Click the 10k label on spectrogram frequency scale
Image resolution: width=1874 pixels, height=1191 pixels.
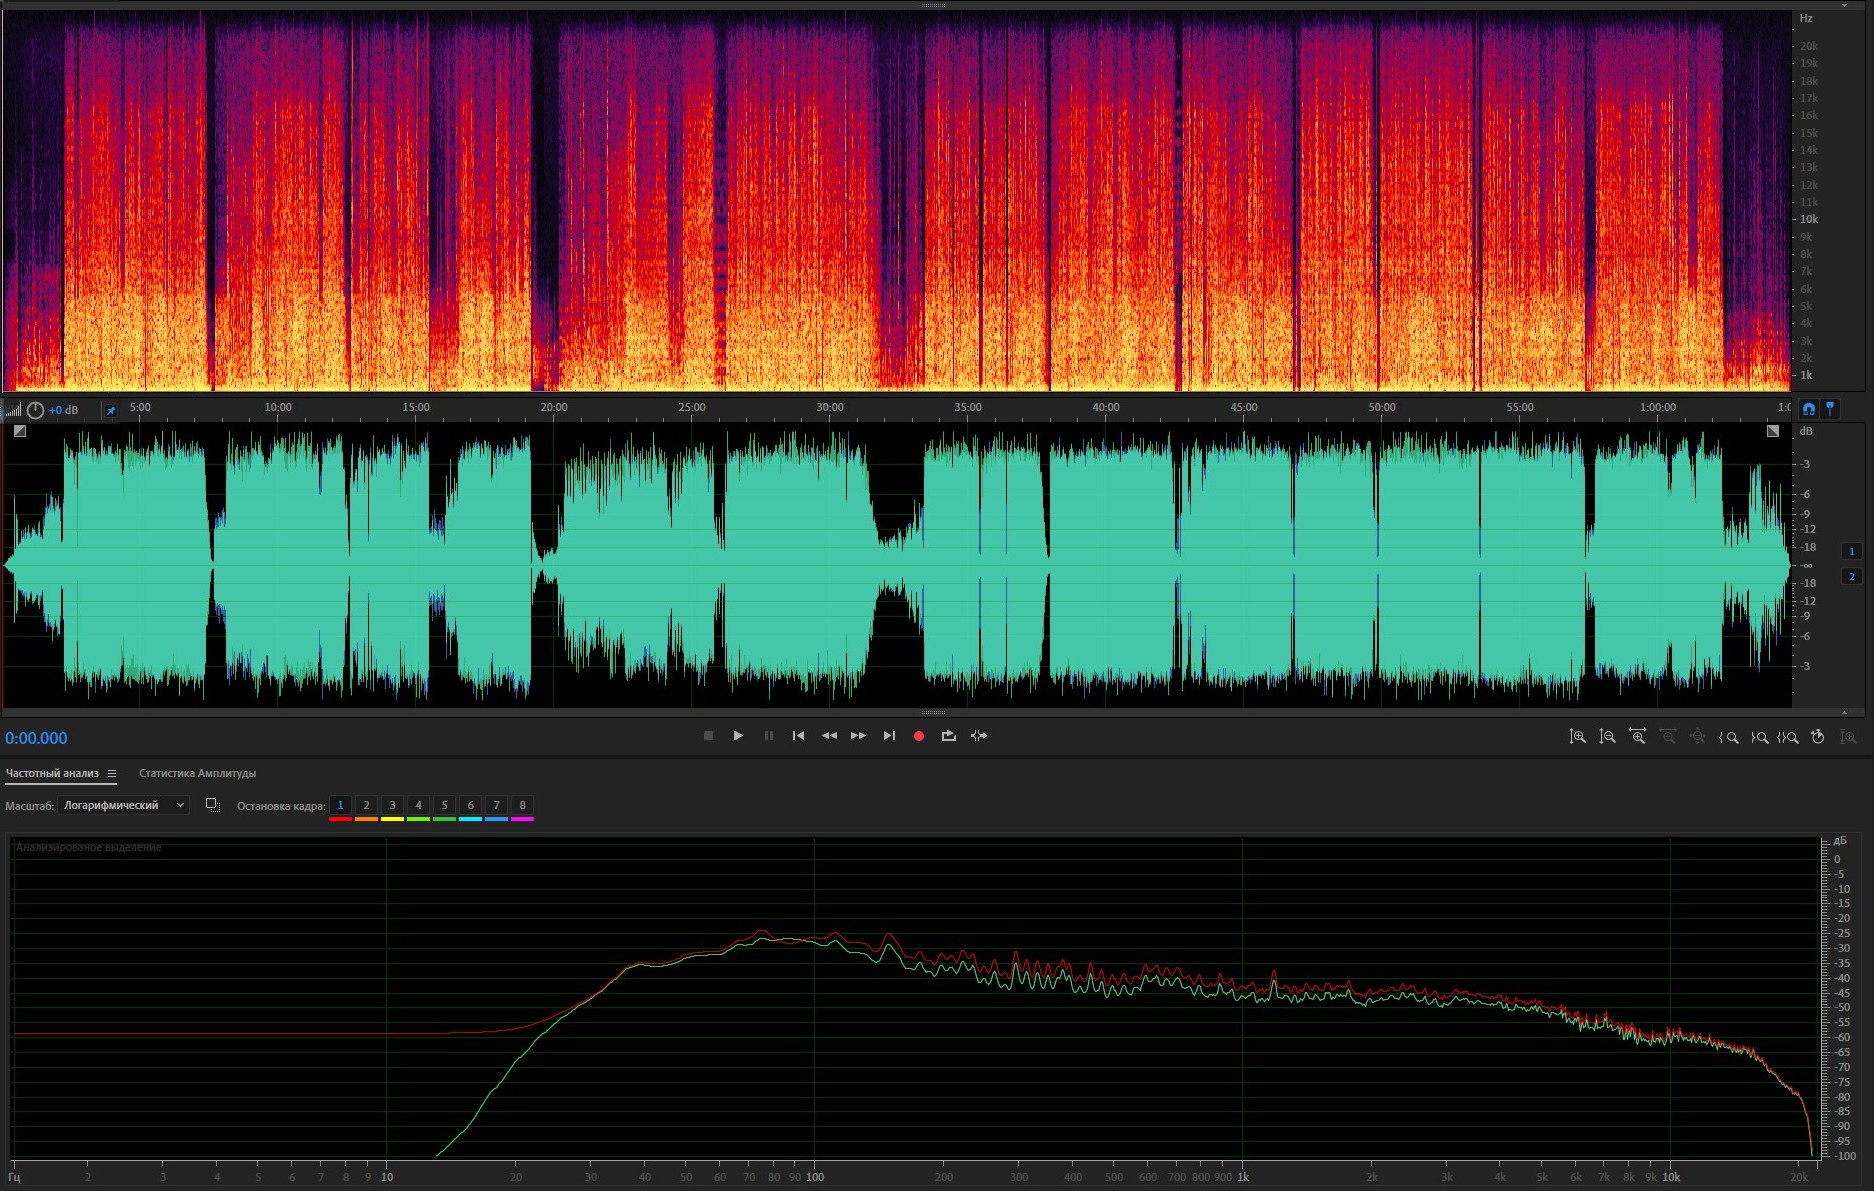pos(1809,219)
